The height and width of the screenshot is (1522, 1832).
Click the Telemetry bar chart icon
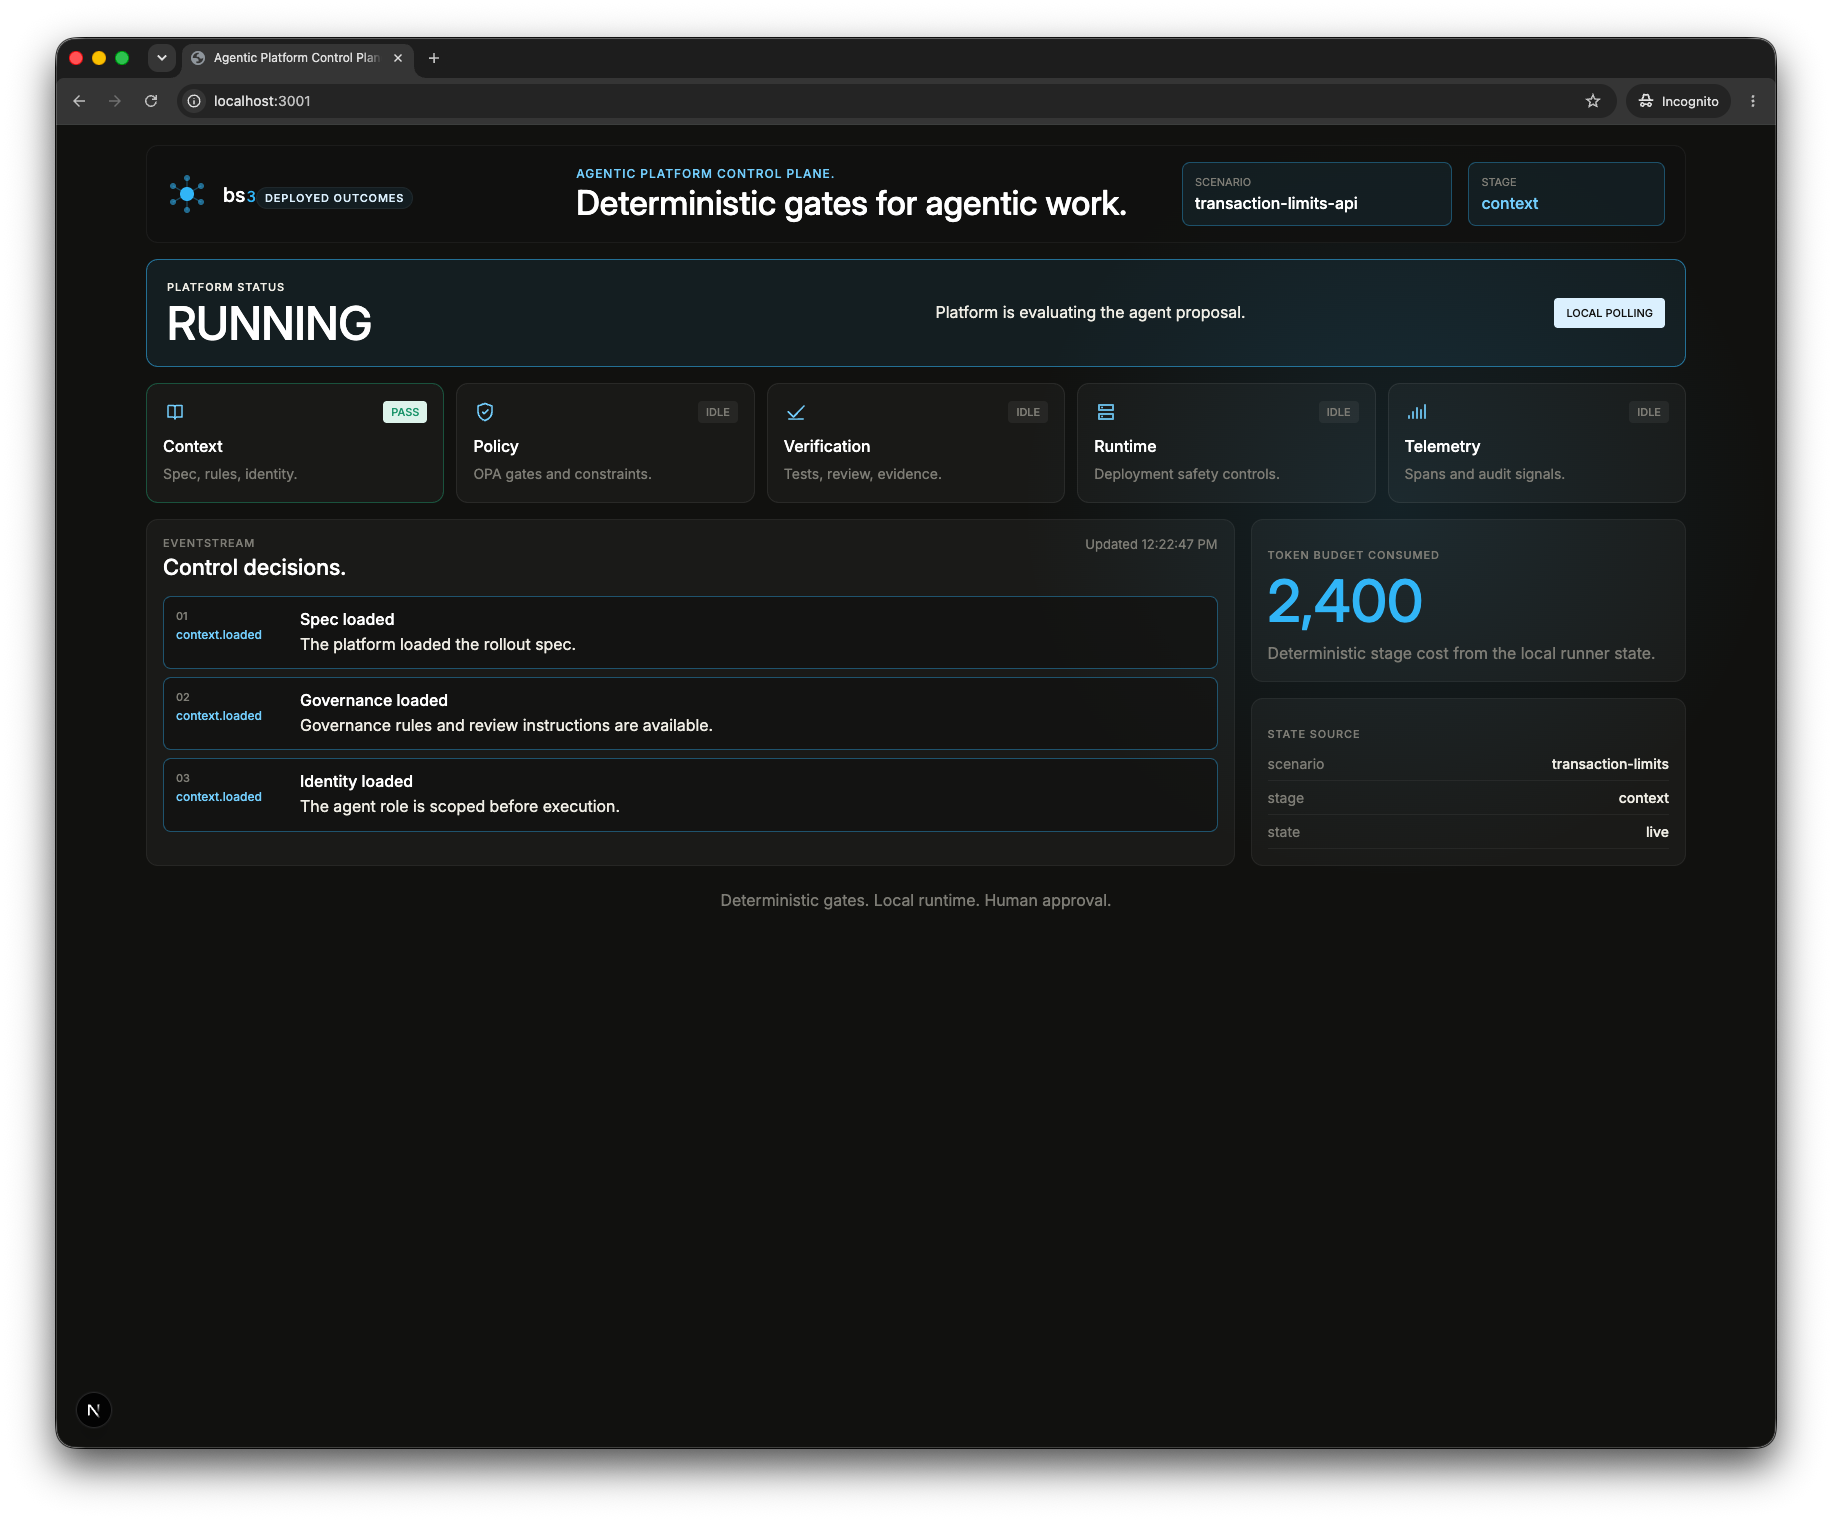point(1417,412)
